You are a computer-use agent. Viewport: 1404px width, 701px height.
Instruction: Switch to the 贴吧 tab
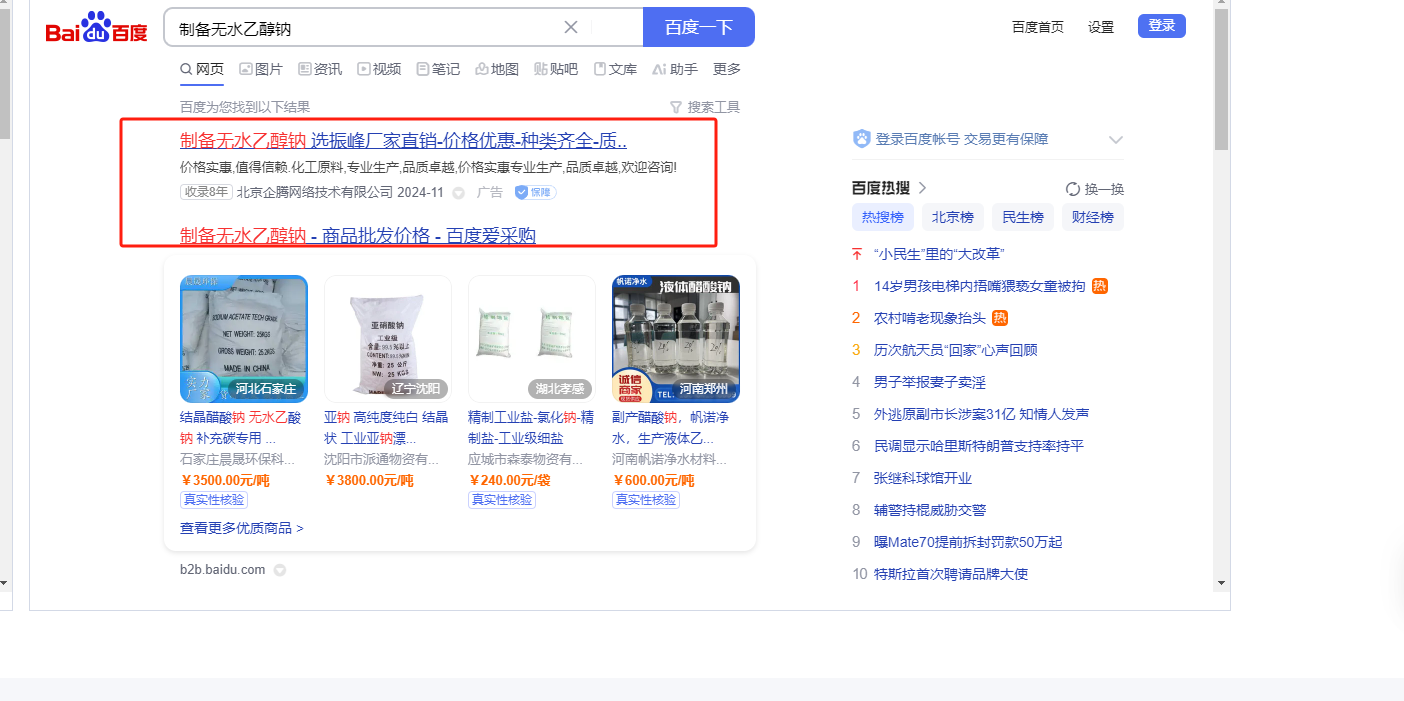click(x=556, y=69)
